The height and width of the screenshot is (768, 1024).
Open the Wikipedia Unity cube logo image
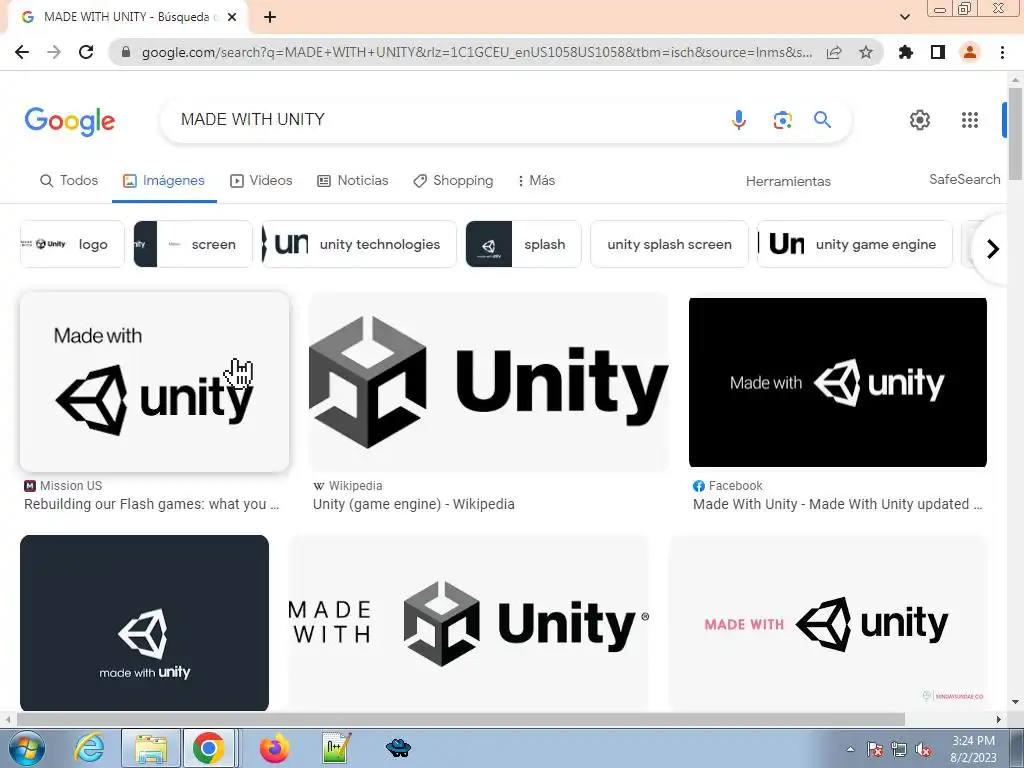(x=488, y=382)
